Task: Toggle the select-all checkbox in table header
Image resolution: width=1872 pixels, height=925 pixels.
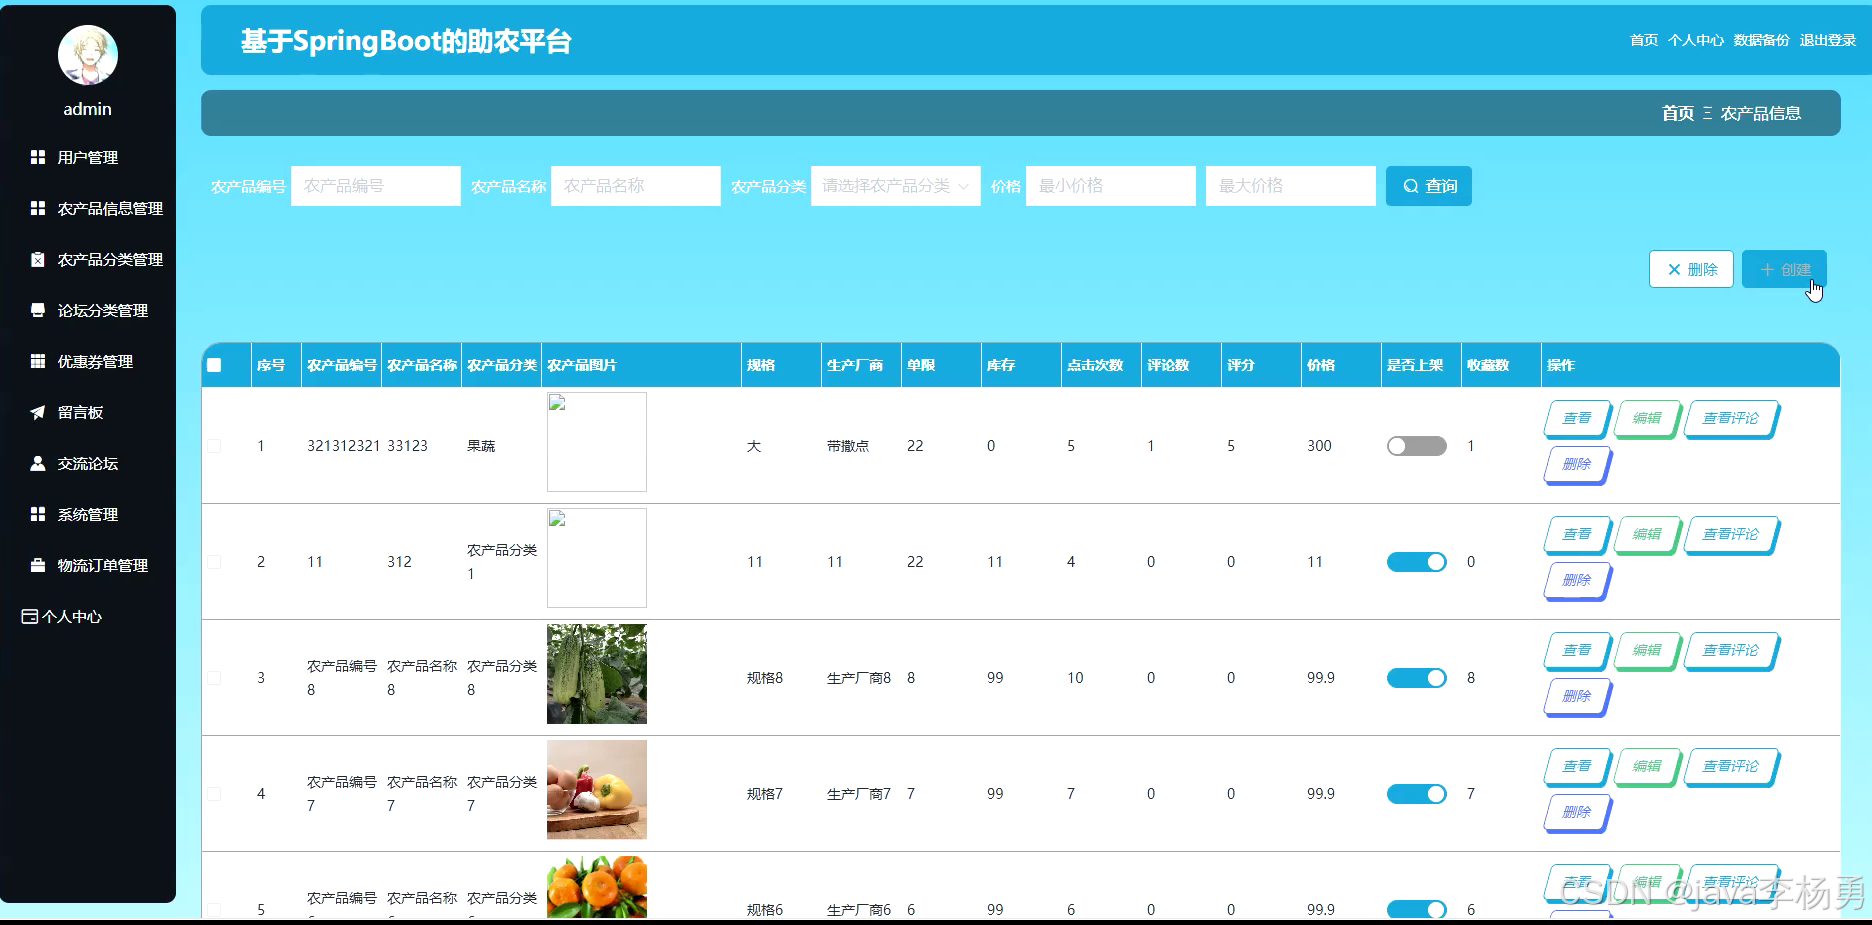Action: click(214, 365)
